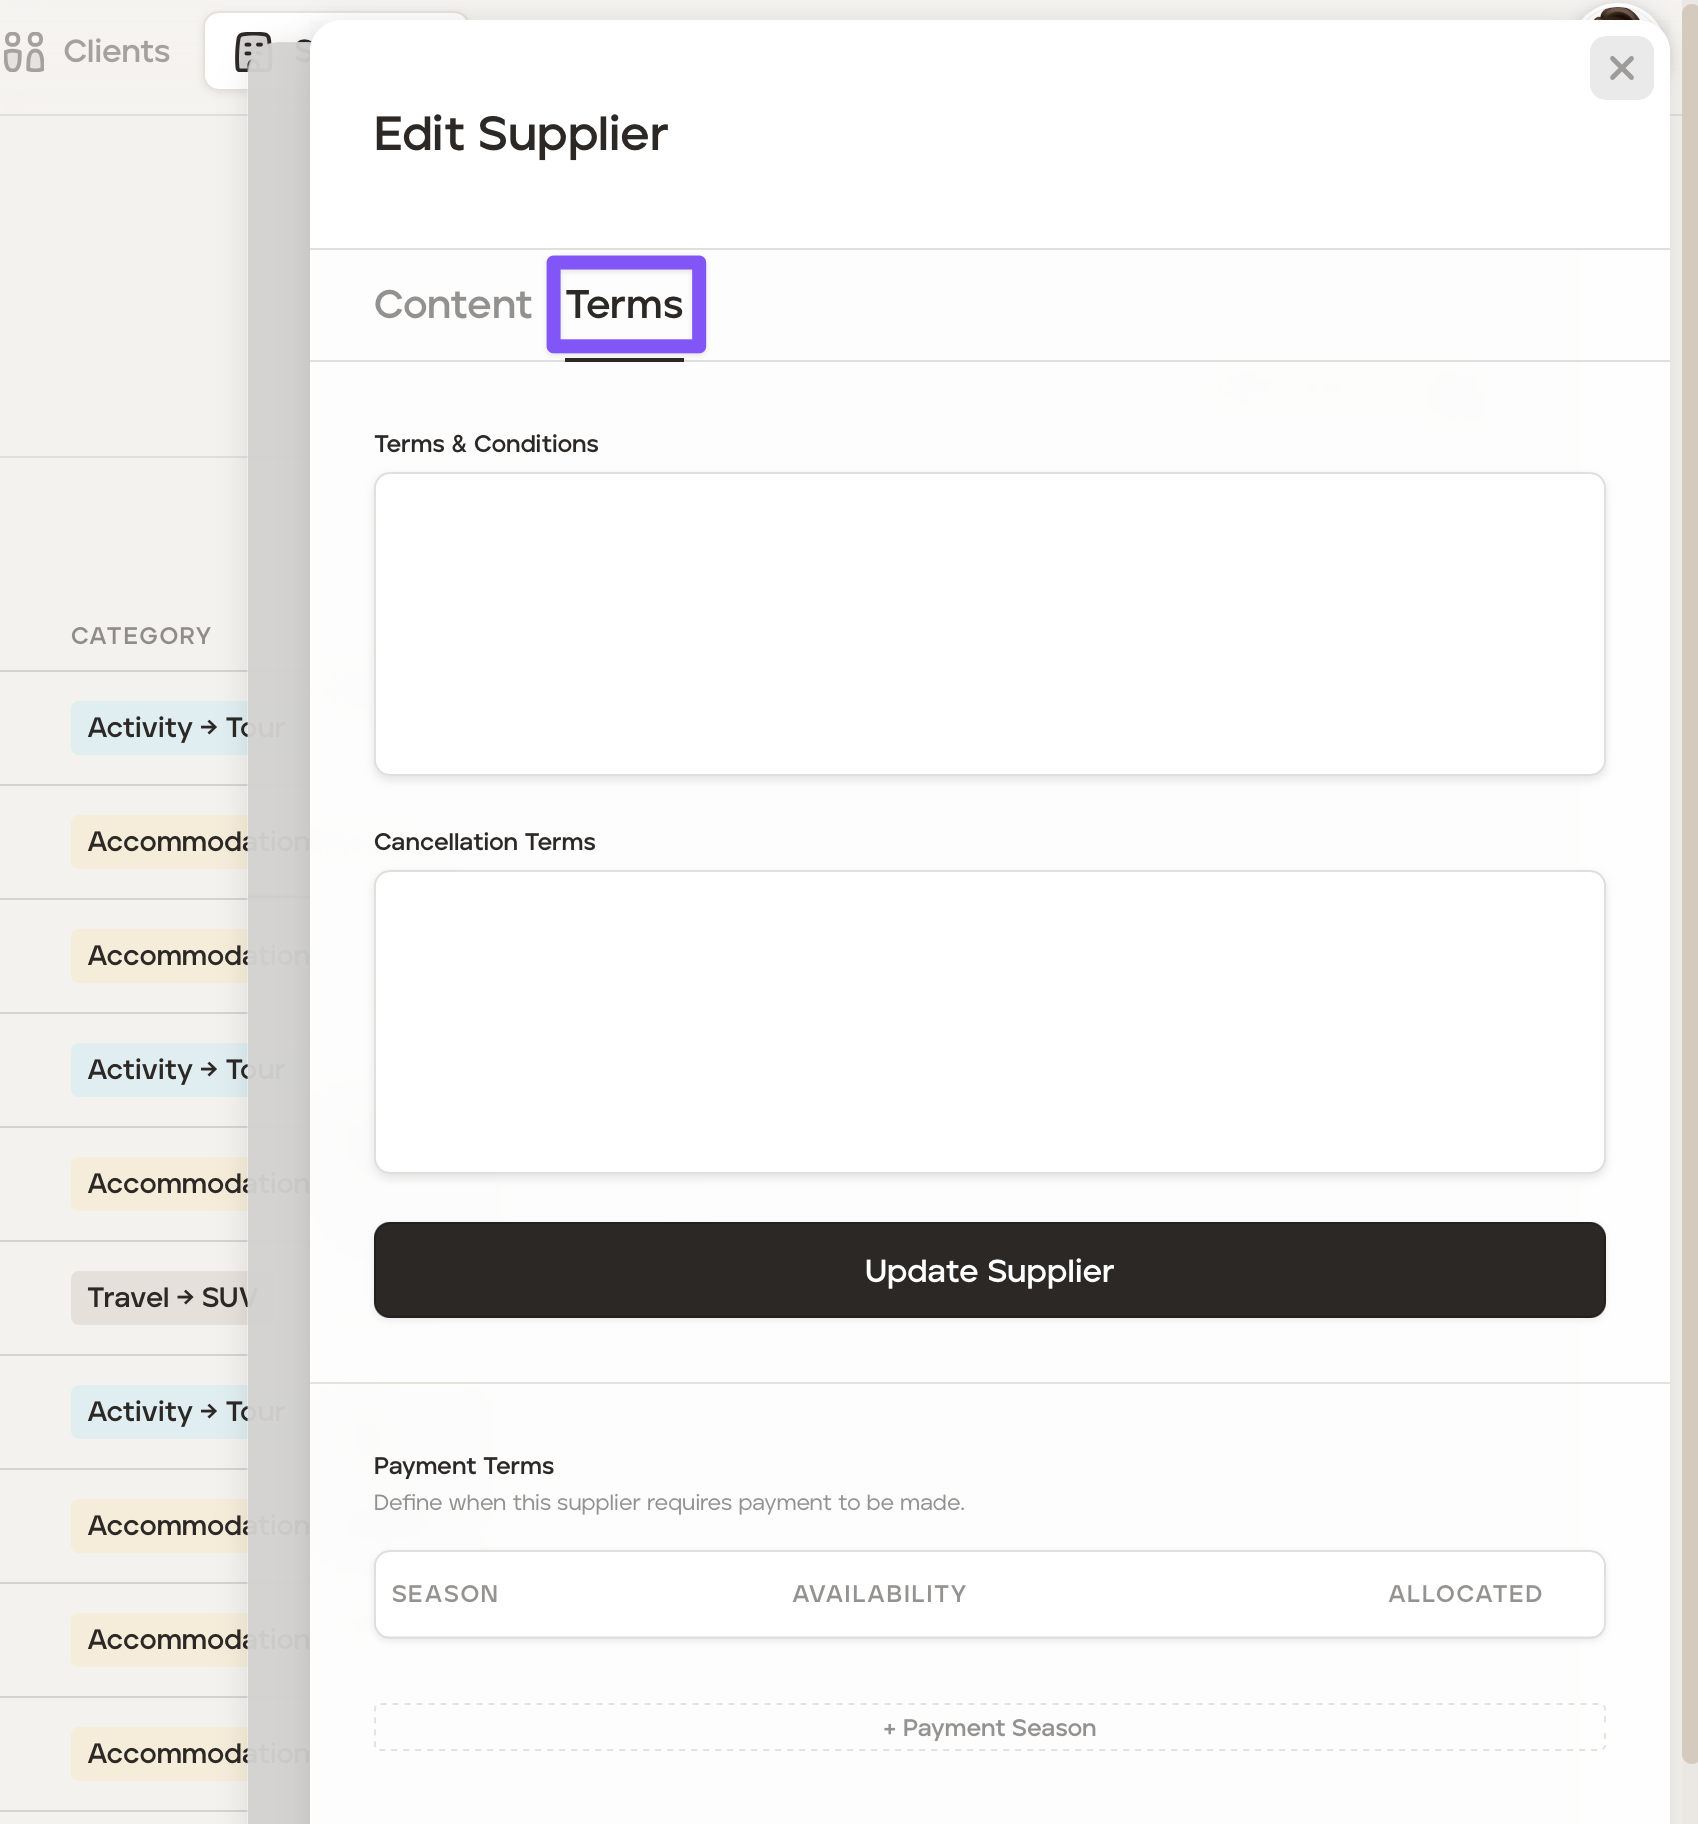Focus the Terms & Conditions text area

(x=989, y=624)
